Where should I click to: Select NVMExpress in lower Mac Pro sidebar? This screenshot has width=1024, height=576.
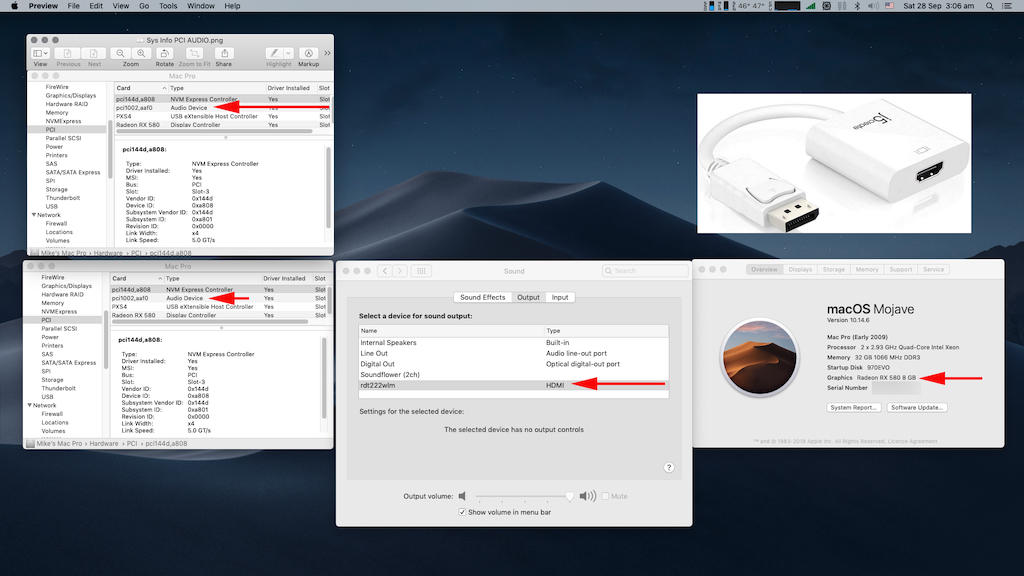pos(59,312)
